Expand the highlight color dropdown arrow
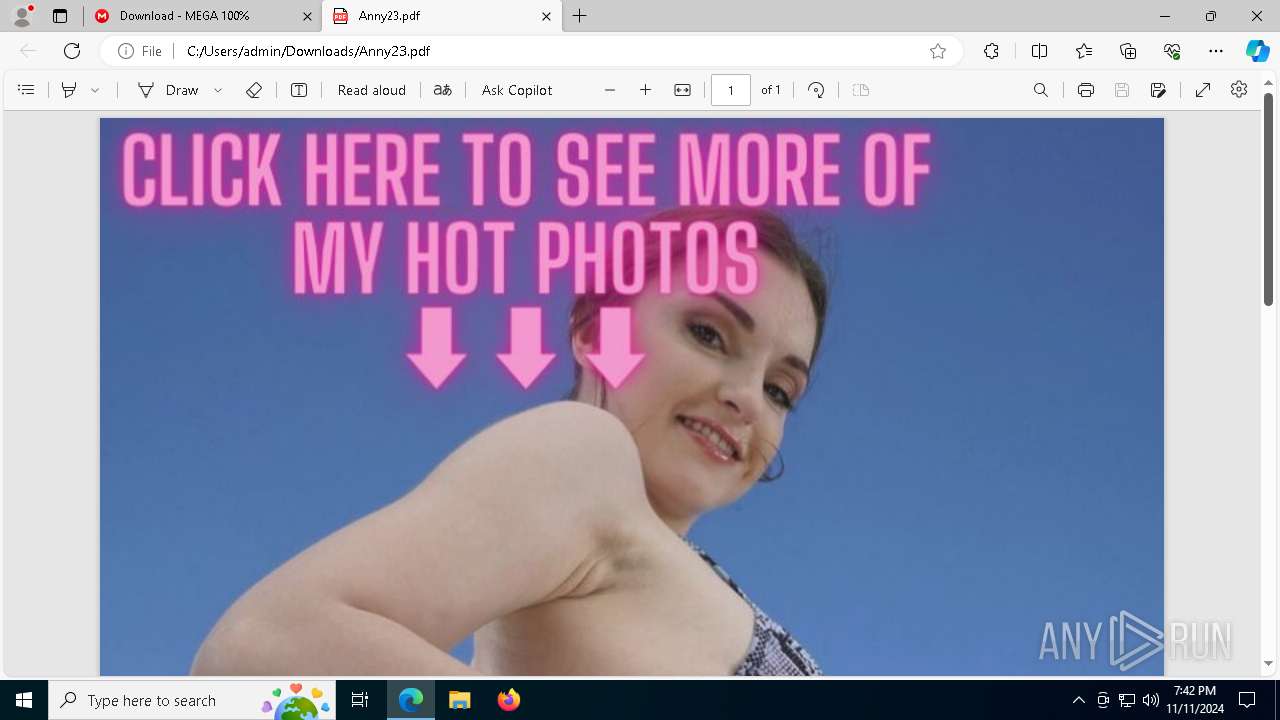 click(x=95, y=90)
